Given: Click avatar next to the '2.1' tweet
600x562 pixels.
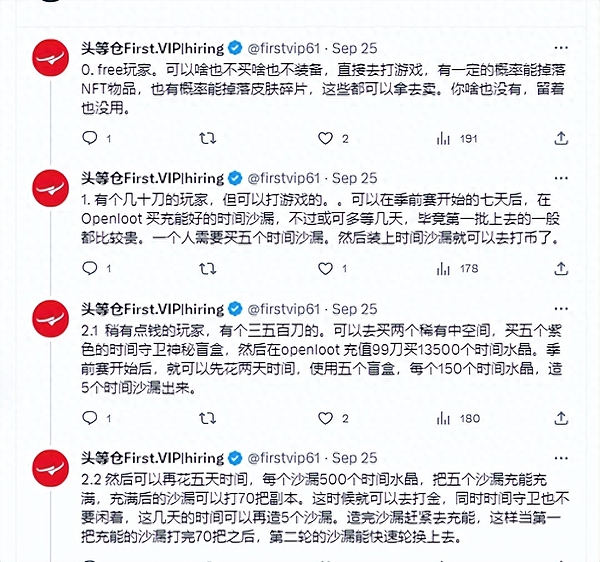Looking at the screenshot, I should click(49, 320).
